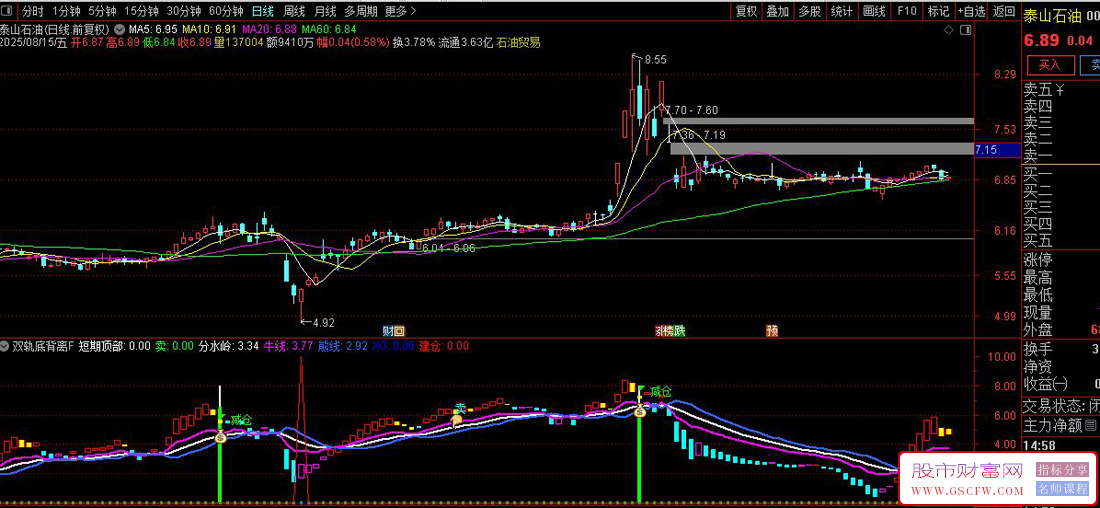Click the orange 回 marker next to 财
The width and height of the screenshot is (1100, 508).
coord(398,330)
